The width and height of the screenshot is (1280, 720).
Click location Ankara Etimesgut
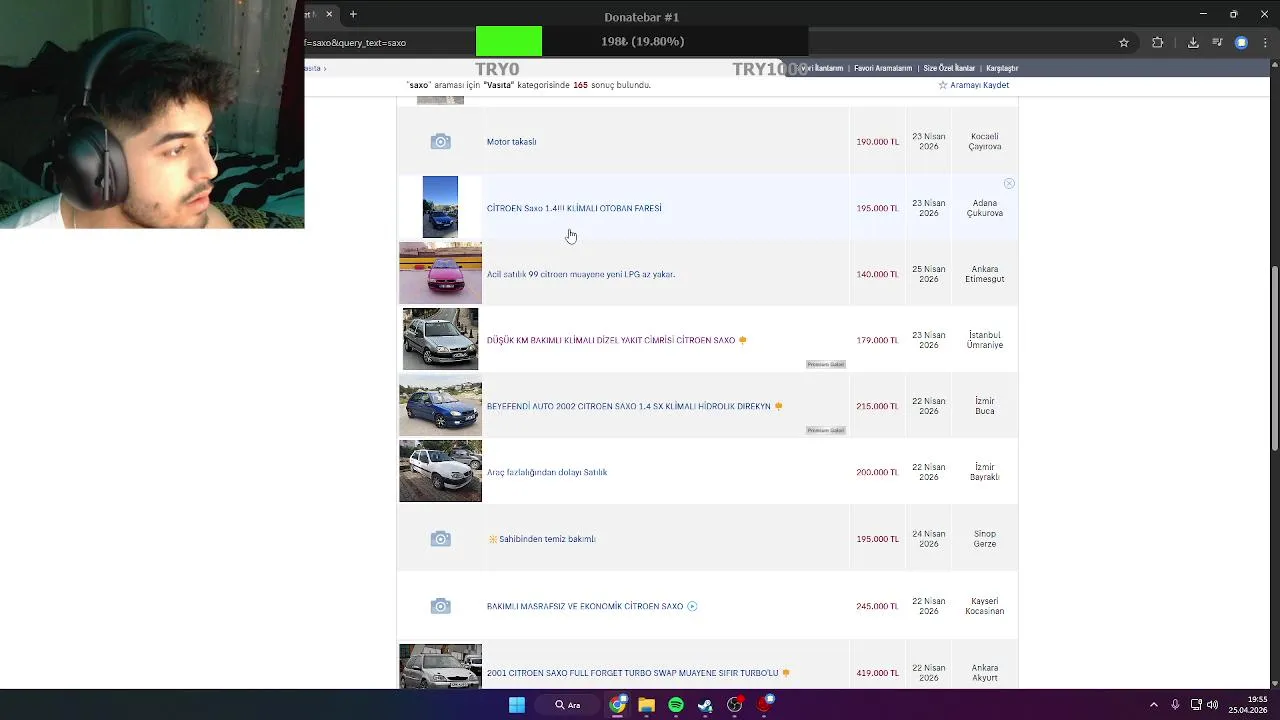[985, 274]
